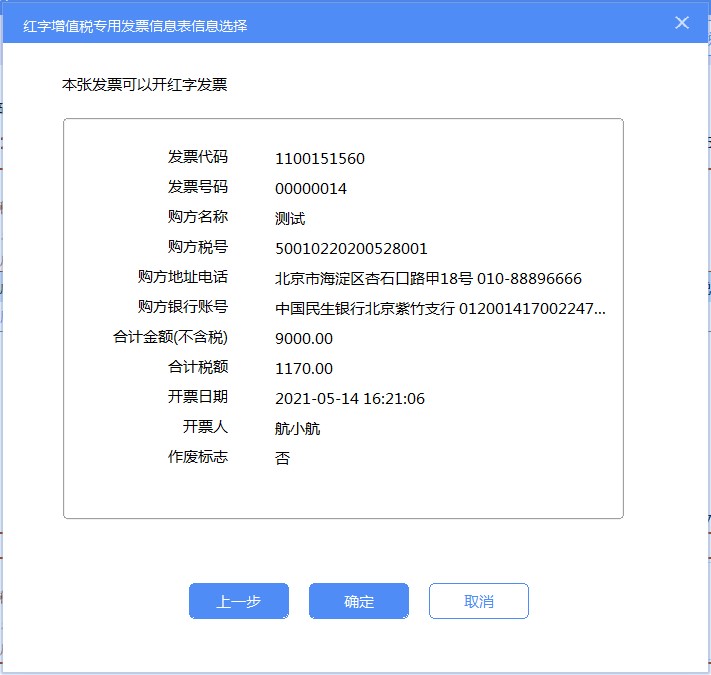711x675 pixels.
Task: Select buyer tax number 50010220200528001
Action: [x=351, y=248]
